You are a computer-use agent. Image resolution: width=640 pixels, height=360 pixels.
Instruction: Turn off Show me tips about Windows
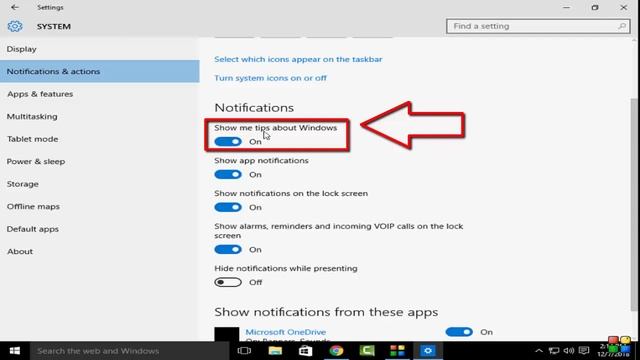click(228, 142)
